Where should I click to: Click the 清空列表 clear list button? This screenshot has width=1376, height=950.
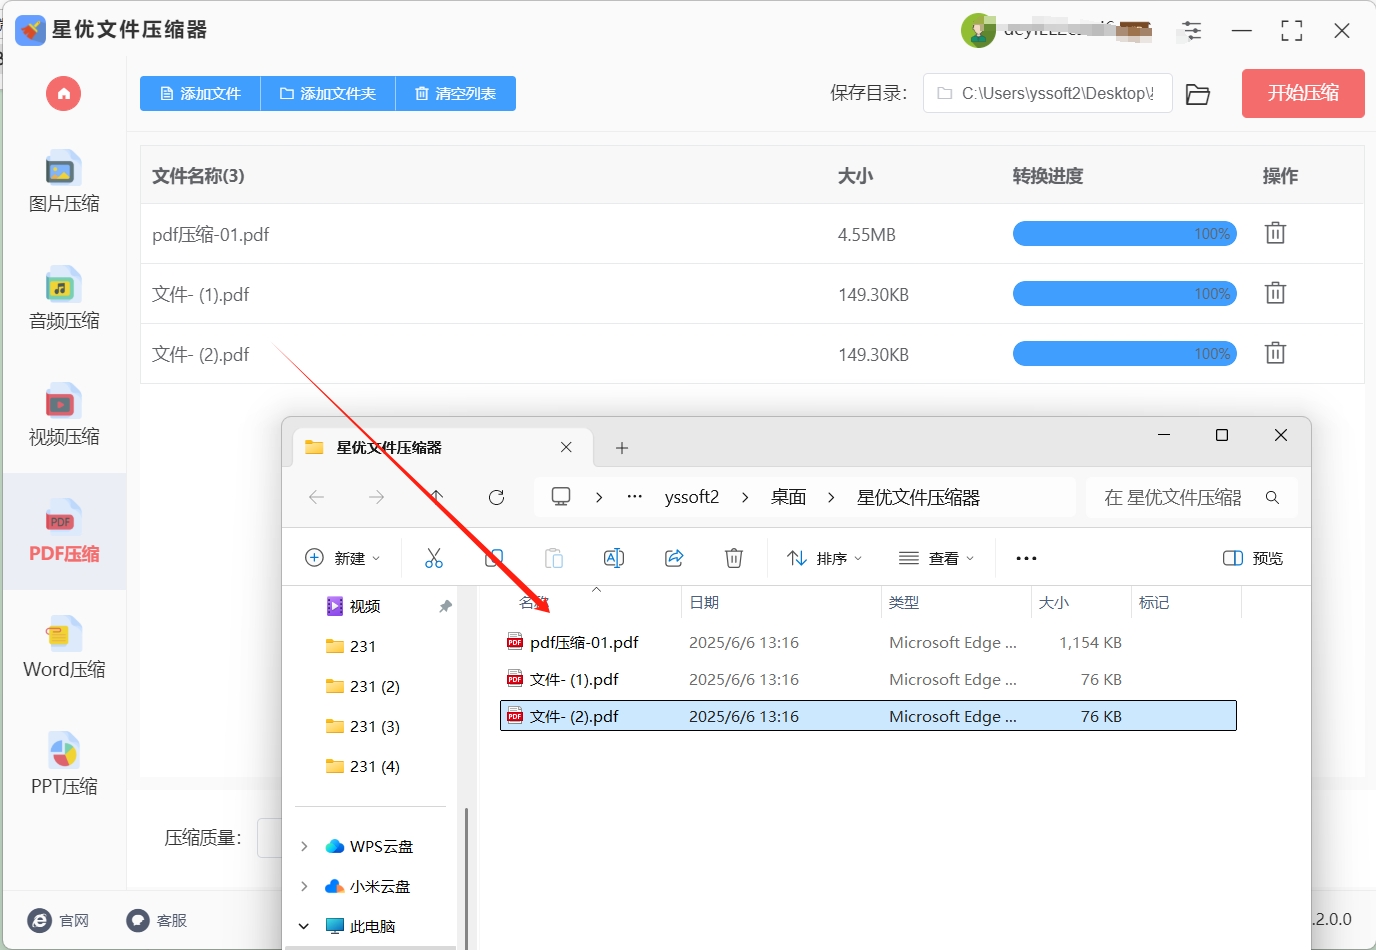[x=456, y=94]
